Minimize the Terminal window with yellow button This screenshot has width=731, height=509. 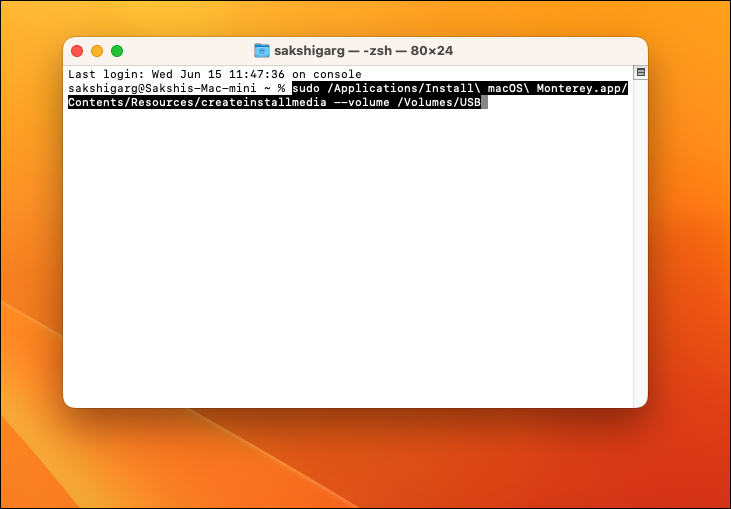(x=97, y=51)
